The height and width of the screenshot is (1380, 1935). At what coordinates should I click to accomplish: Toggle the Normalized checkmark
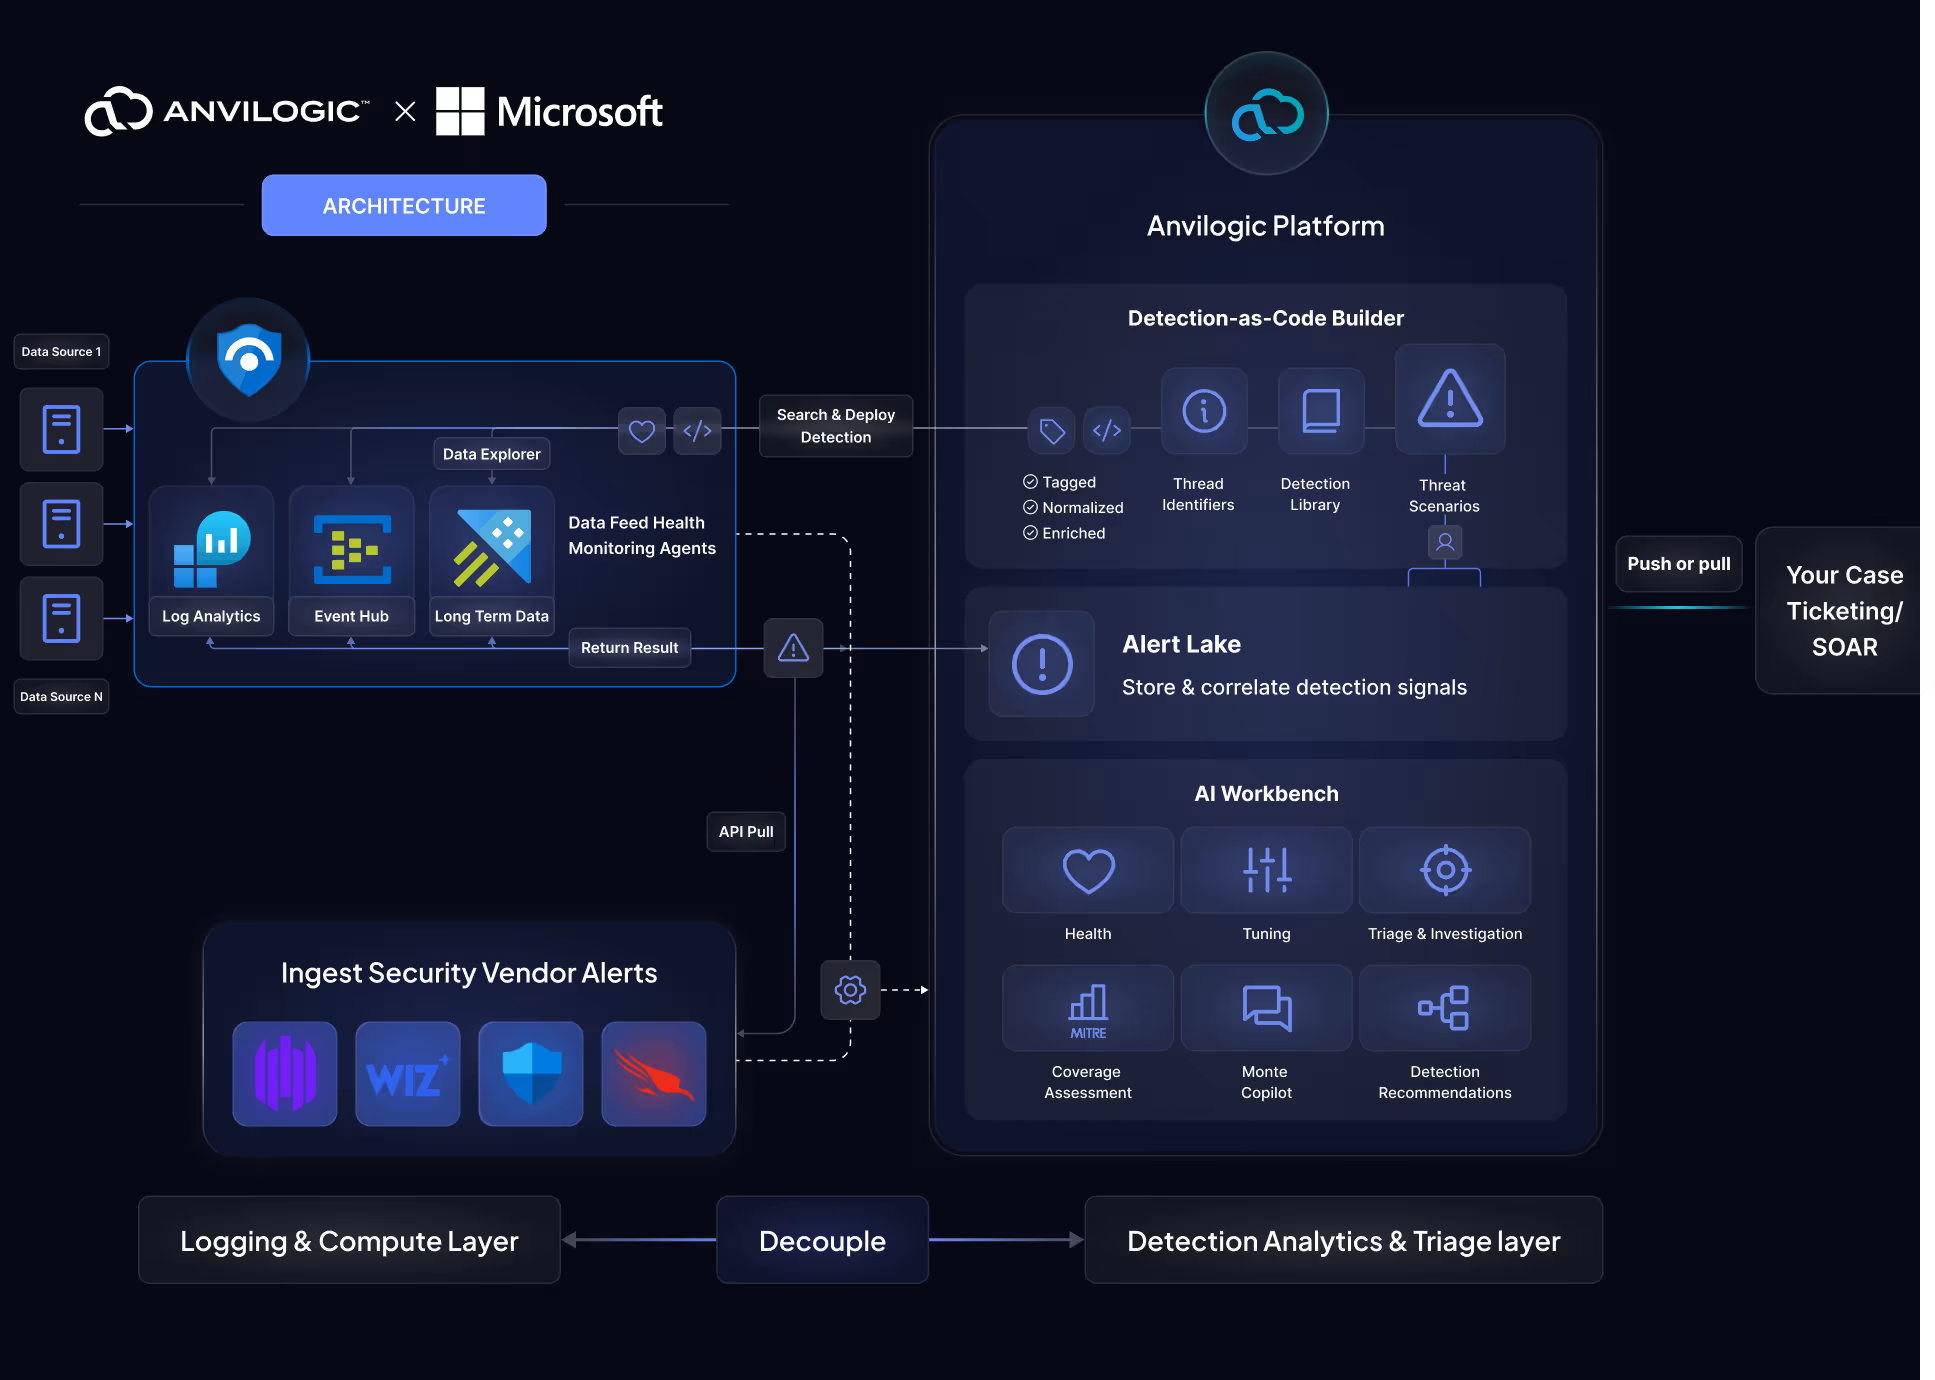[1030, 508]
